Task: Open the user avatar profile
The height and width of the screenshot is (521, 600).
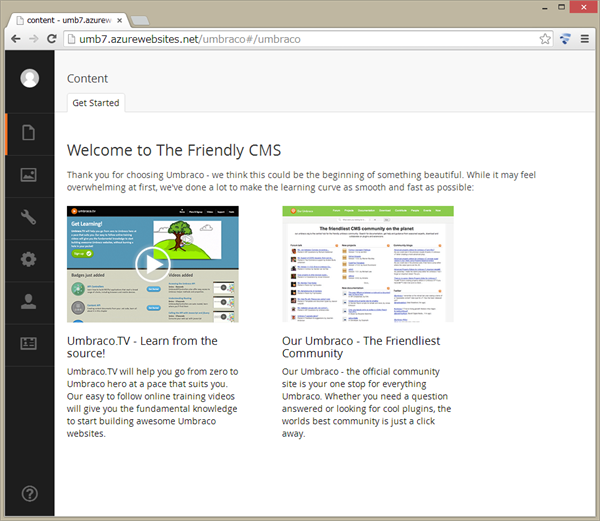Action: click(x=30, y=79)
